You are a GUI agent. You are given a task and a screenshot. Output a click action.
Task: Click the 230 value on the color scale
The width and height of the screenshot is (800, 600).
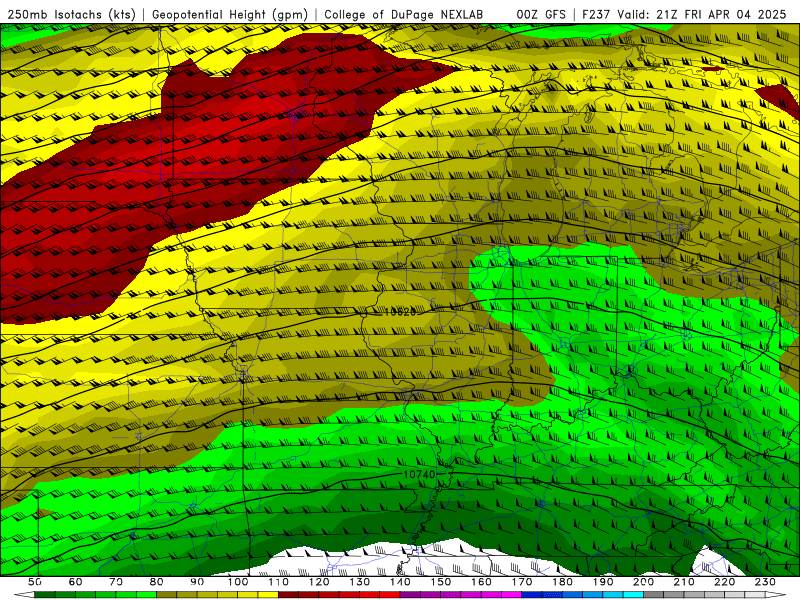(765, 582)
